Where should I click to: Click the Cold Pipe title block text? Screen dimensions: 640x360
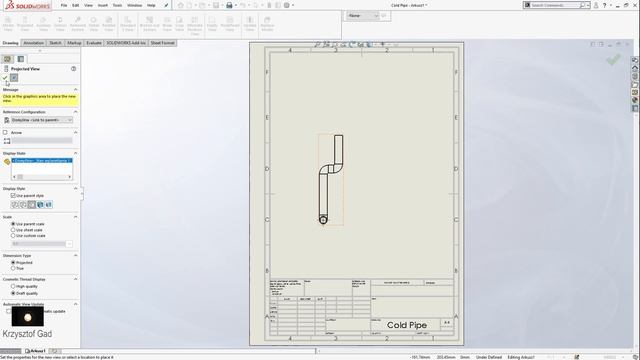[407, 325]
